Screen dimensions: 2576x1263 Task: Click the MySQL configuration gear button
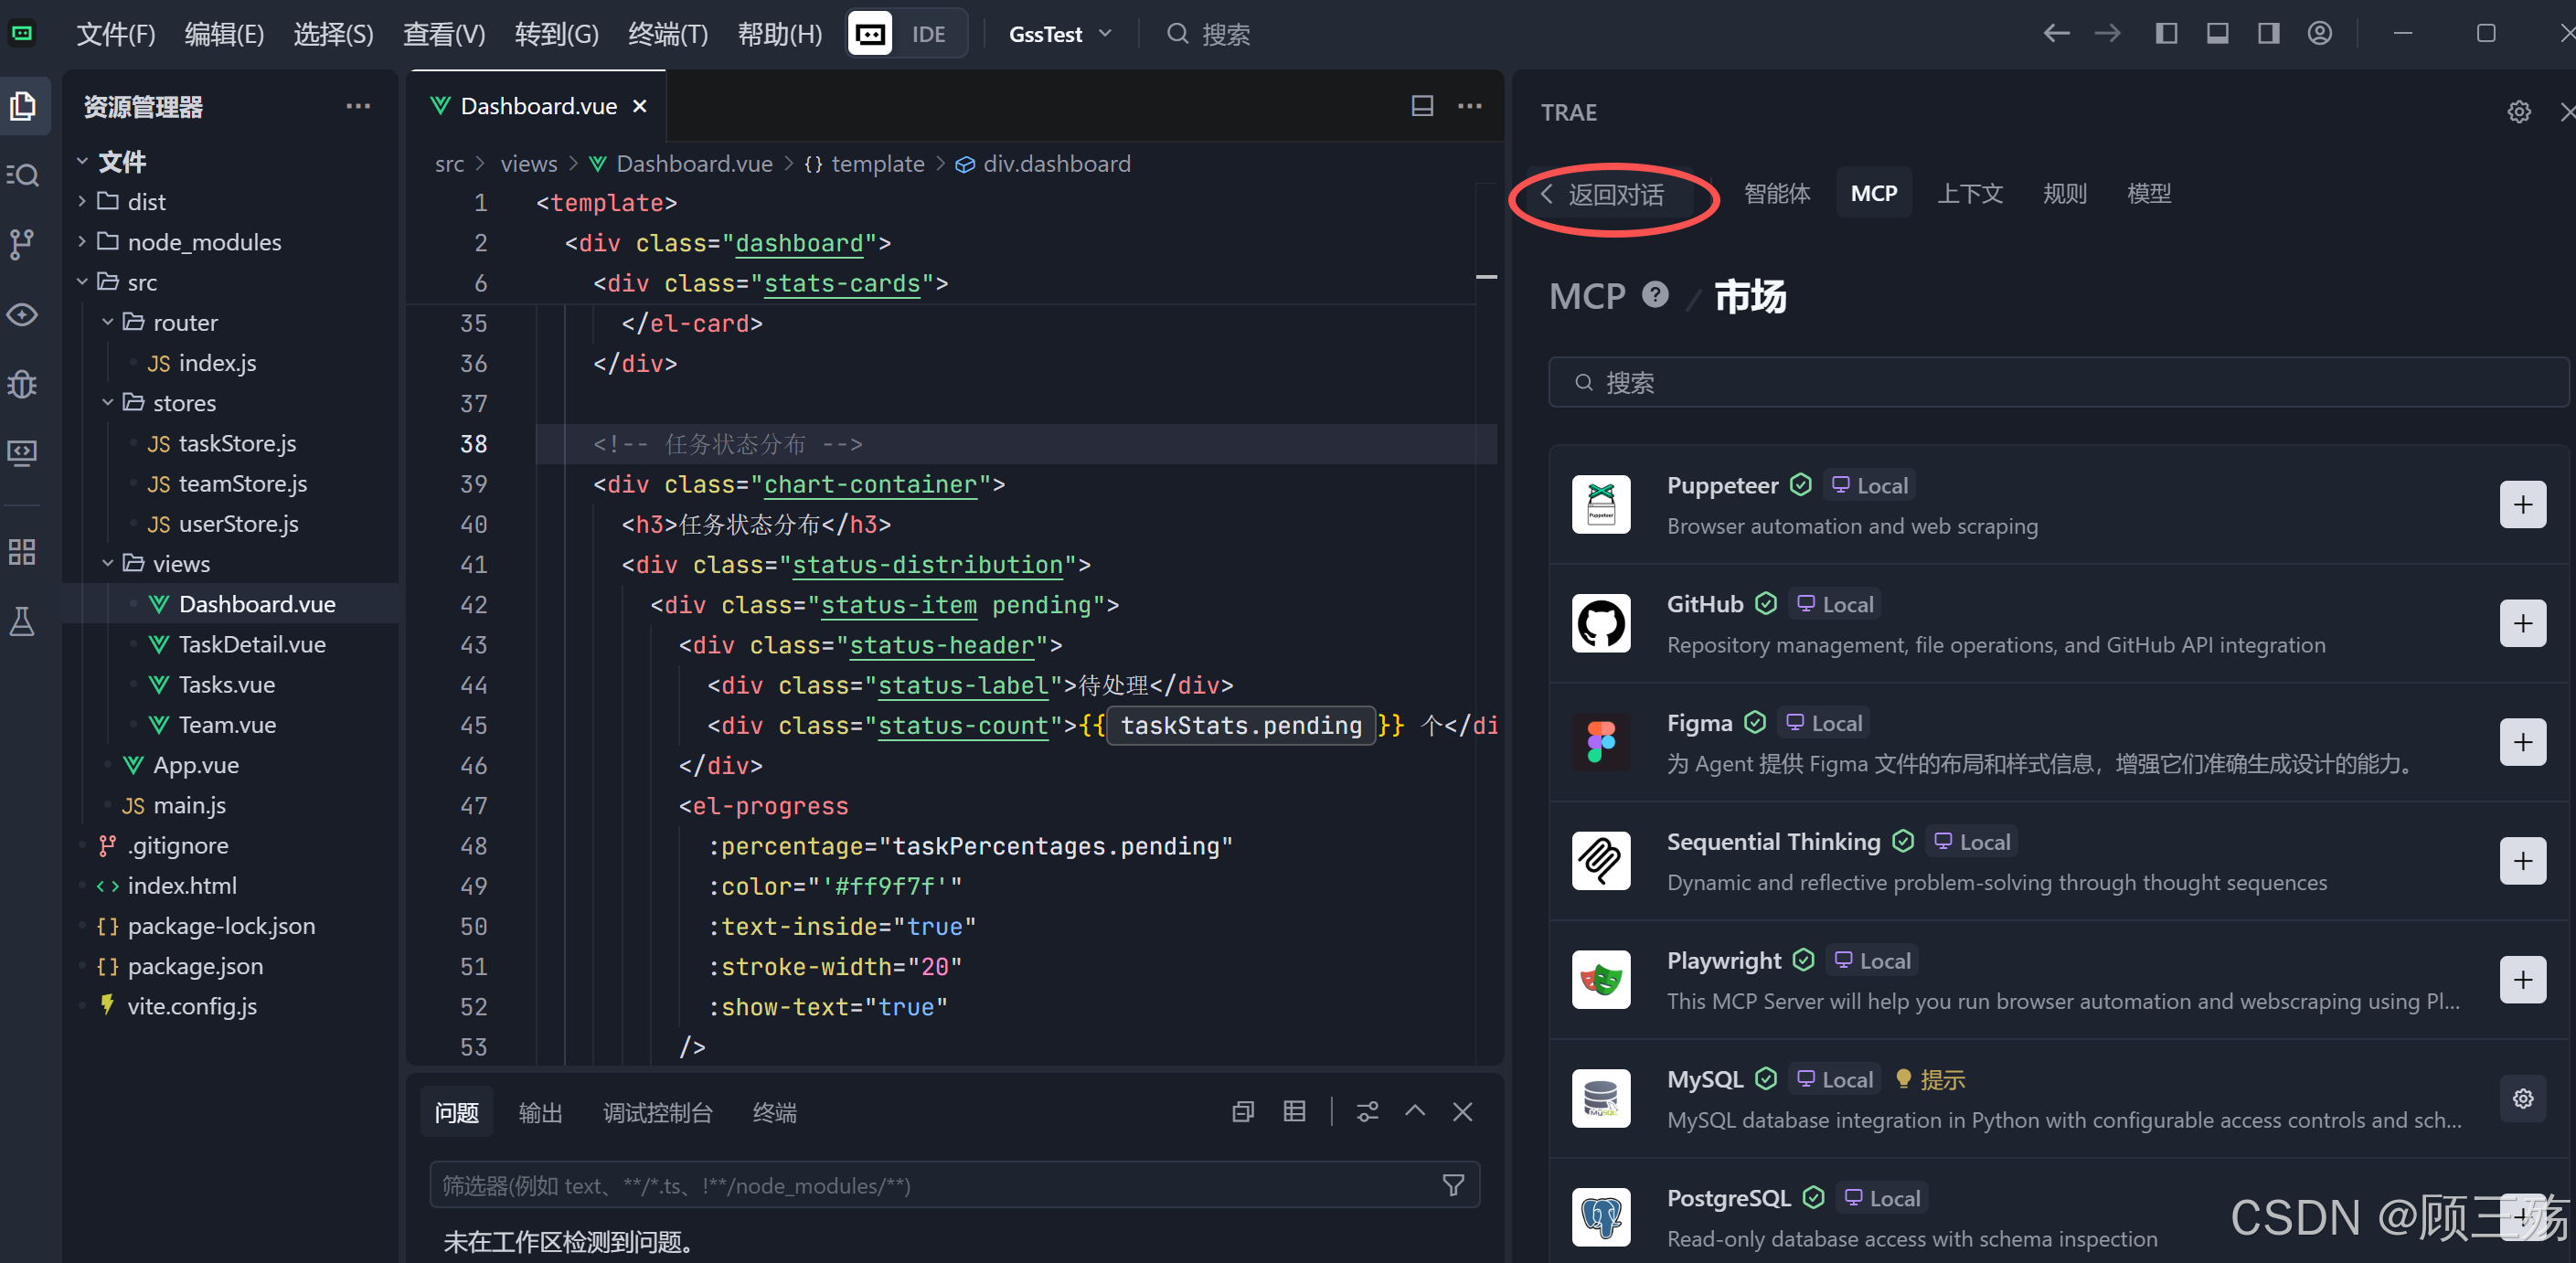pos(2521,1099)
